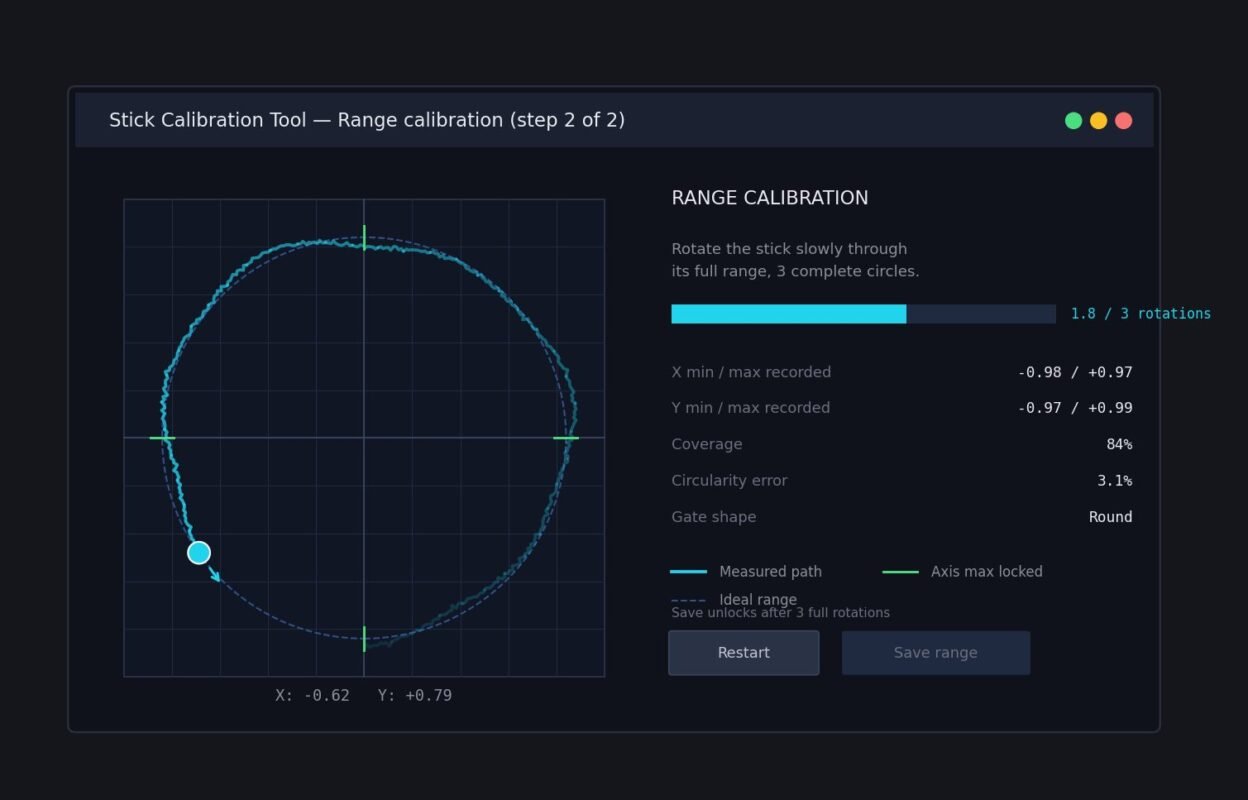Image resolution: width=1248 pixels, height=800 pixels.
Task: Click the Y range value '-0.97 / +0.99'
Action: 1075,408
